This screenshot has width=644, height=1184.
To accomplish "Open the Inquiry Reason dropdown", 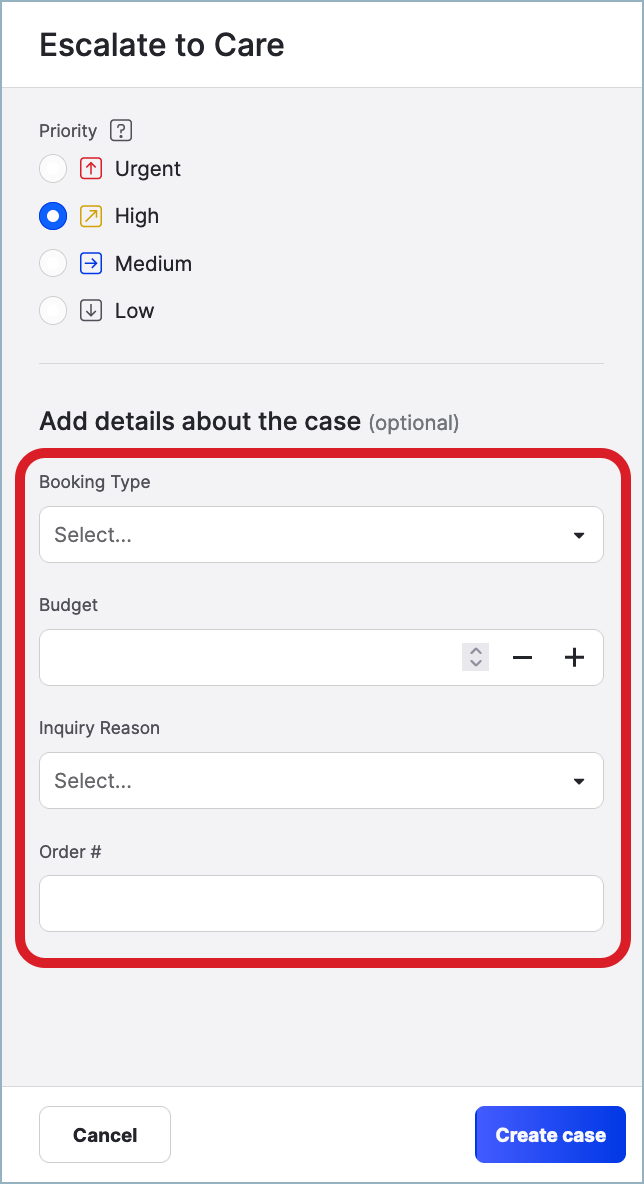I will pyautogui.click(x=300, y=781).
